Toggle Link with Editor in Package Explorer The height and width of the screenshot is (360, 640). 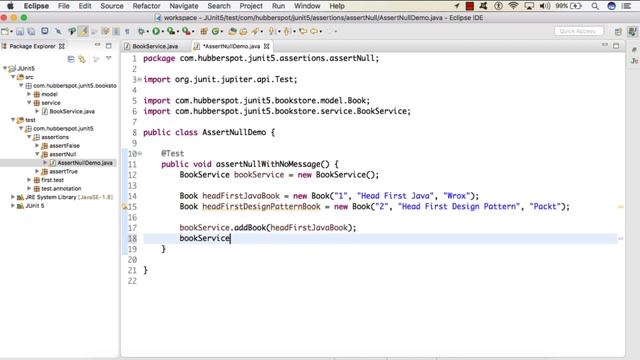coord(82,59)
